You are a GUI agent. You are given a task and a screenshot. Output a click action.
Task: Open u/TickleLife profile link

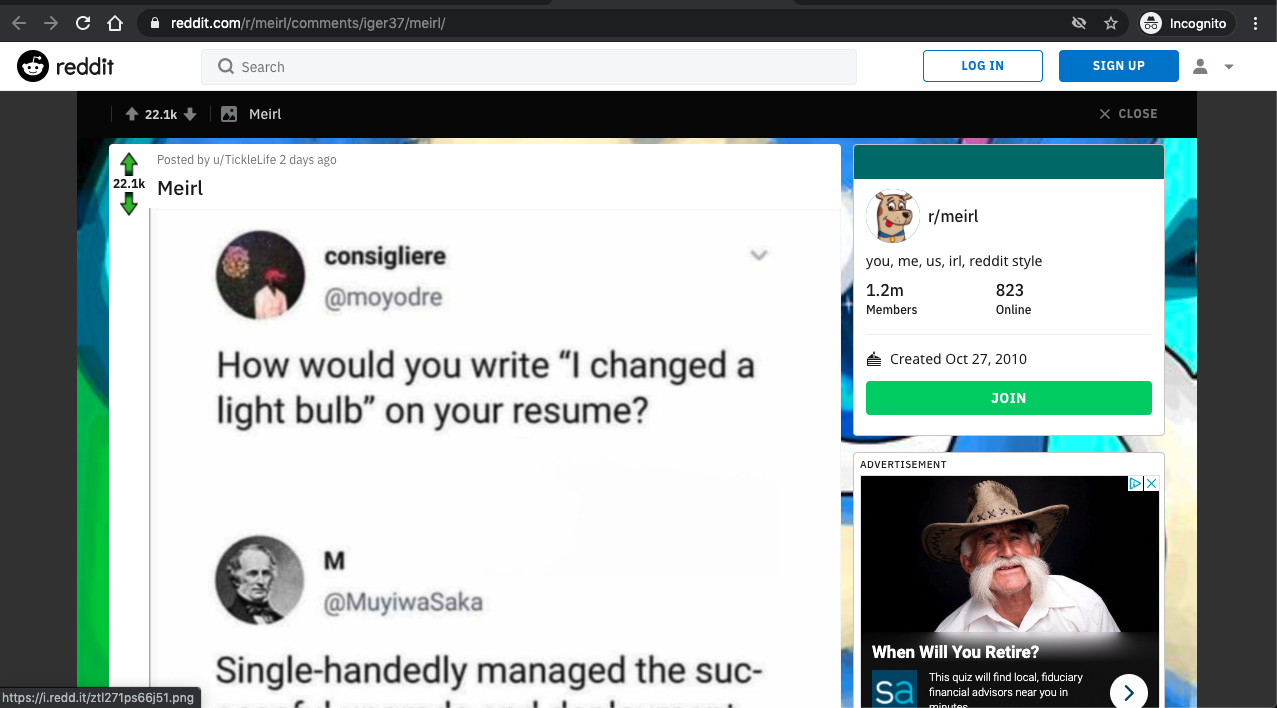pos(244,160)
